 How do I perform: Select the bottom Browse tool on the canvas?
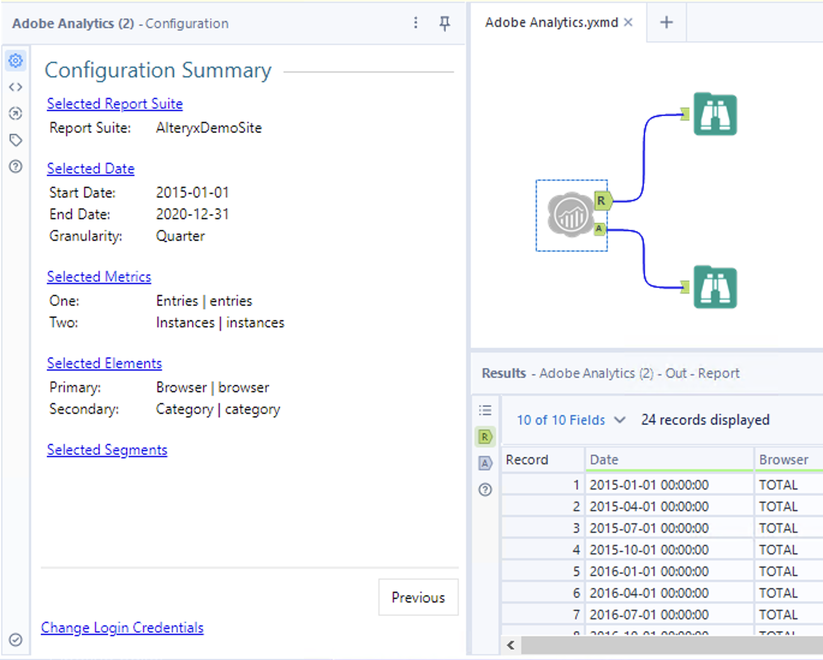click(x=716, y=287)
